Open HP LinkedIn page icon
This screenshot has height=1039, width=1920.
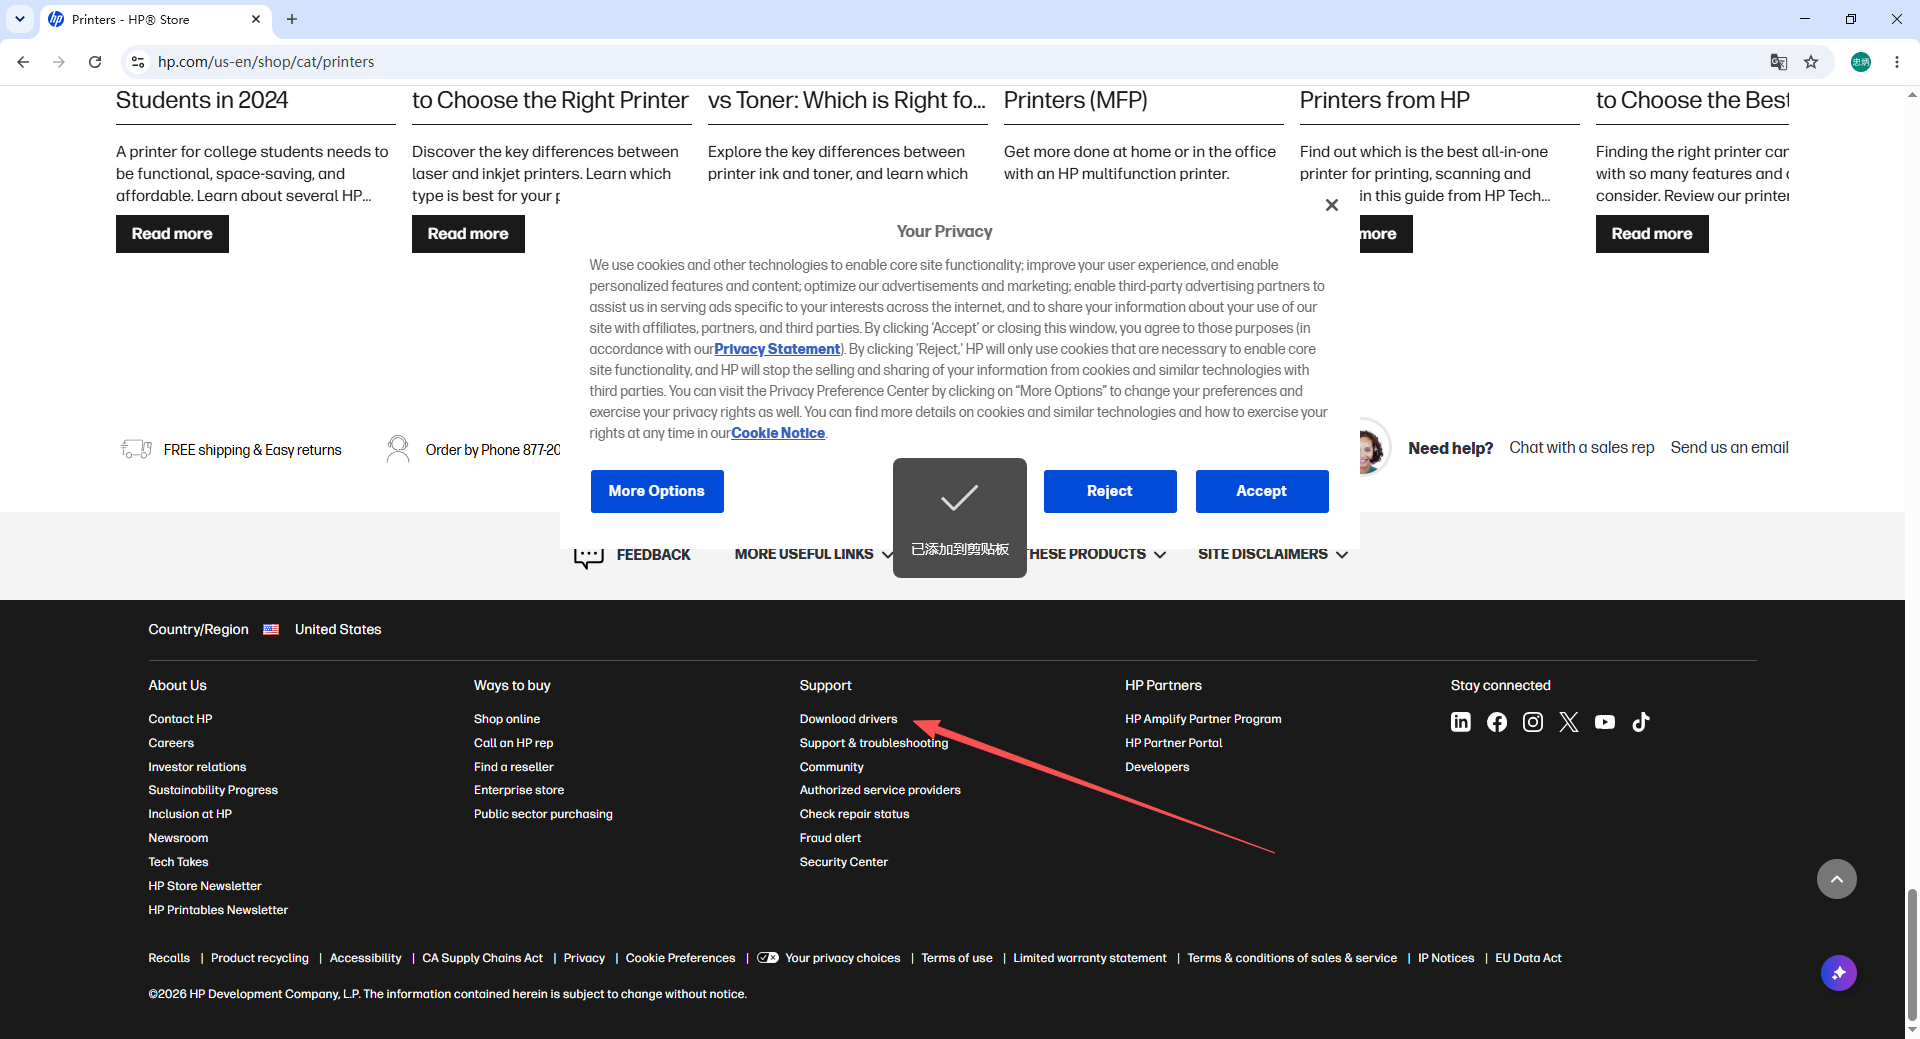coord(1460,722)
